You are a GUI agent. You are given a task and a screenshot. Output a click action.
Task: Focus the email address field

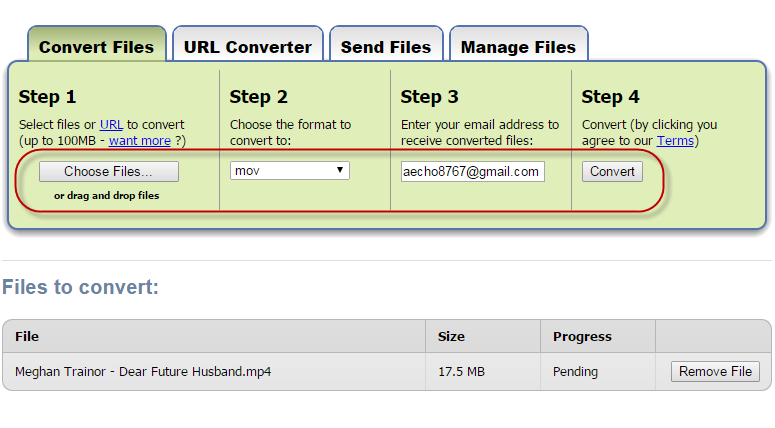[x=472, y=171]
